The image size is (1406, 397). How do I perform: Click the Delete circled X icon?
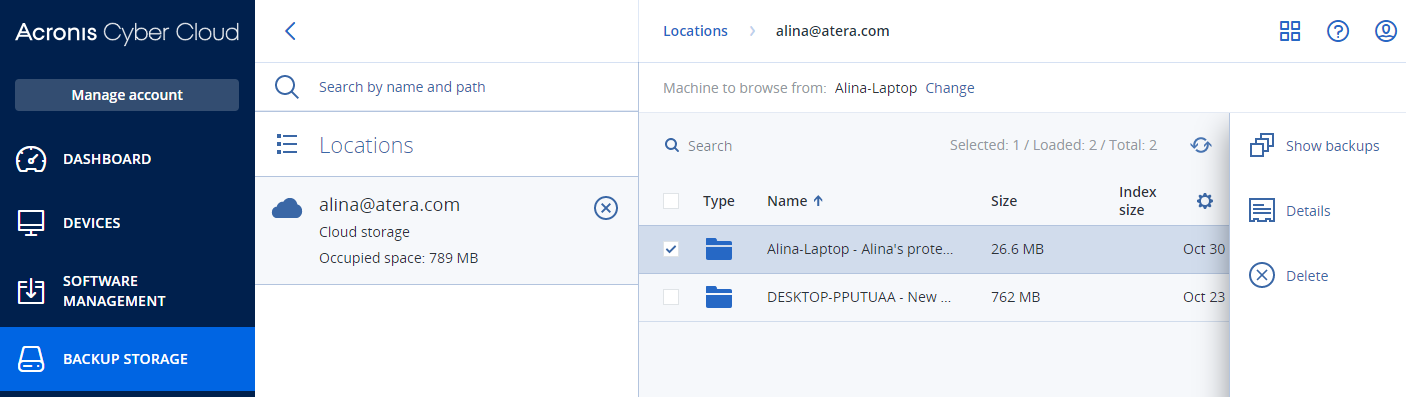click(x=1262, y=276)
